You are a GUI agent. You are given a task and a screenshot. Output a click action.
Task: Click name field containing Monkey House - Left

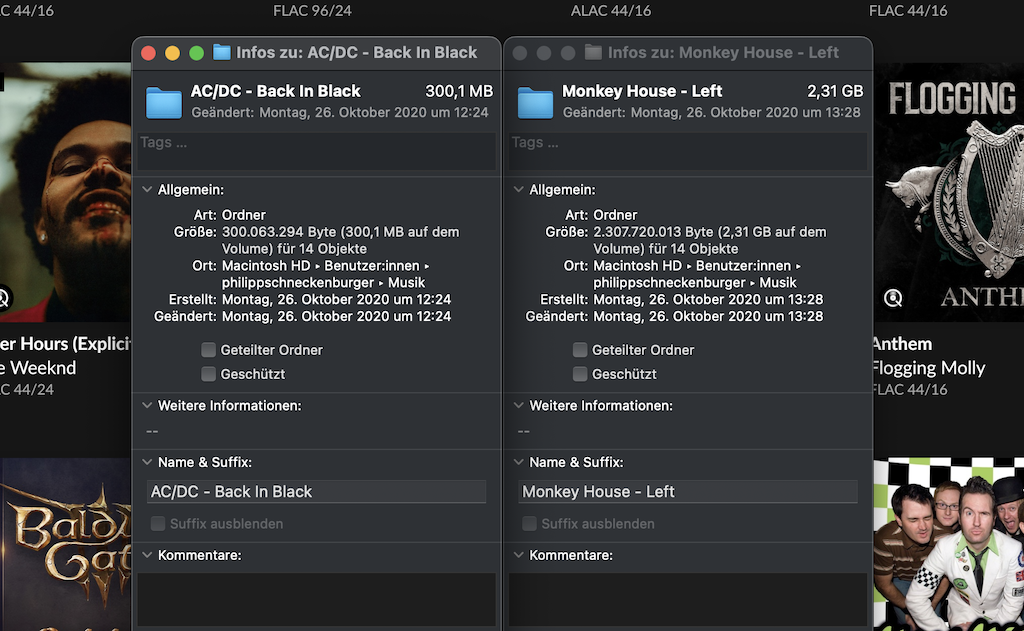(x=688, y=492)
